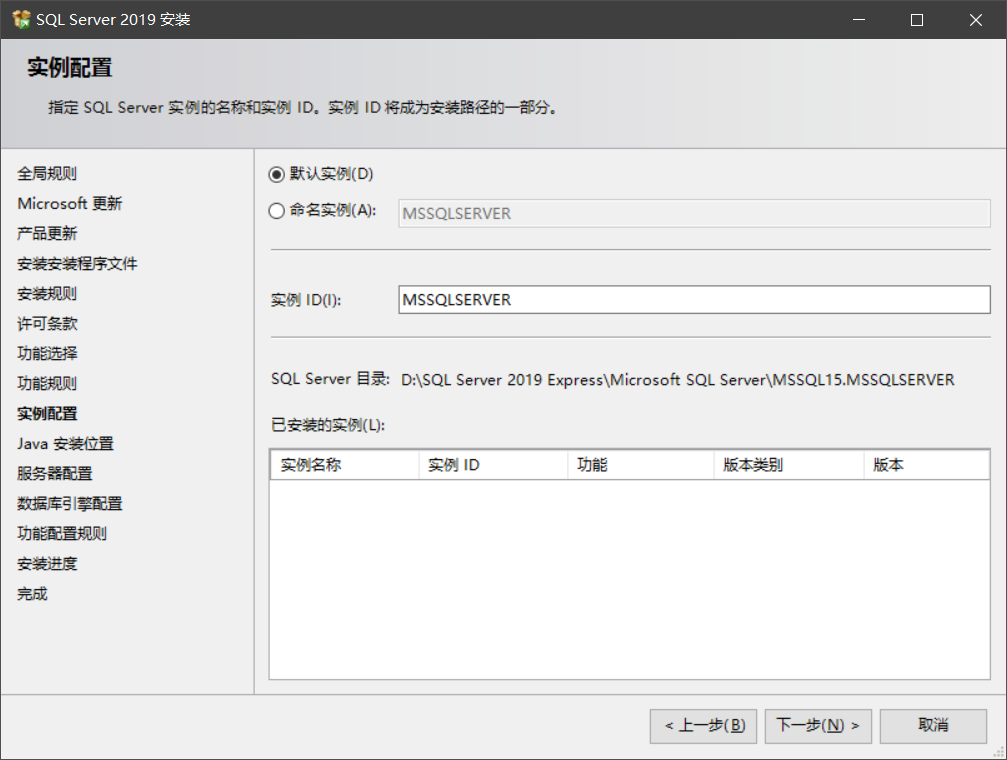Close the SQL Server setup window
The height and width of the screenshot is (760, 1007).
click(976, 20)
